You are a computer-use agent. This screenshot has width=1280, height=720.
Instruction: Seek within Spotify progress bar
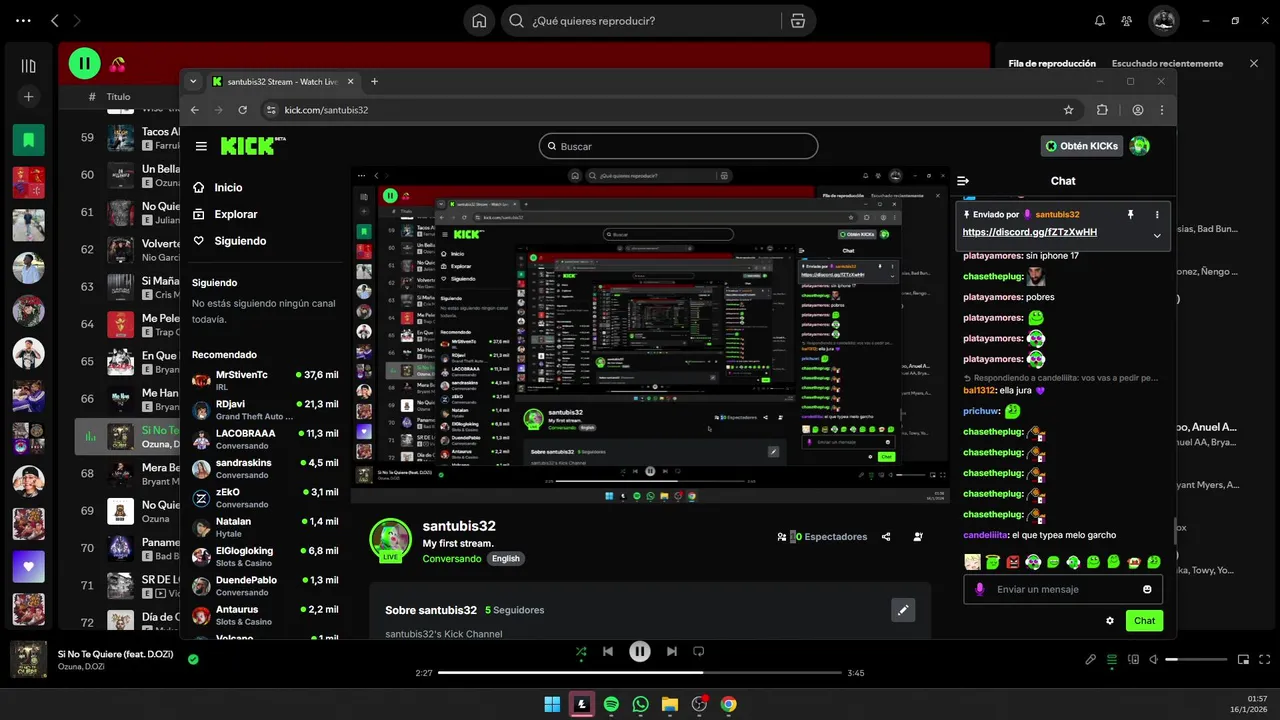(640, 673)
